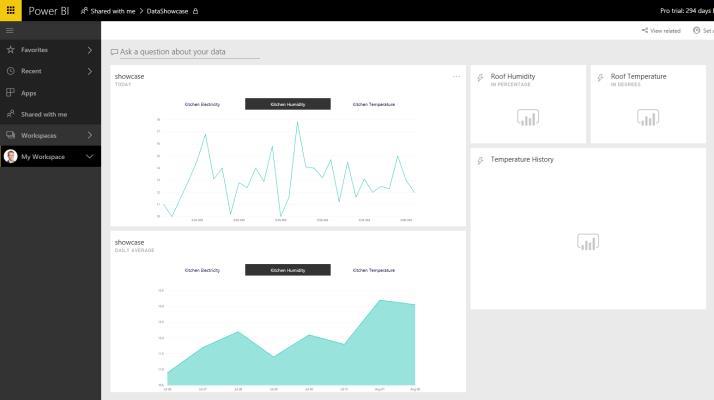The image size is (714, 400).
Task: Click the lock icon beside DataShowcase
Action: click(195, 11)
